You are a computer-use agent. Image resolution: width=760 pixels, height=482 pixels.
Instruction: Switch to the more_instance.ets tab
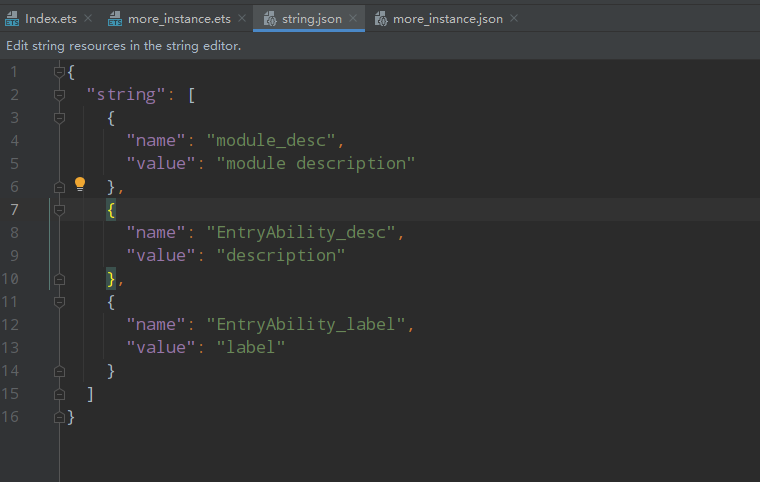click(x=180, y=18)
